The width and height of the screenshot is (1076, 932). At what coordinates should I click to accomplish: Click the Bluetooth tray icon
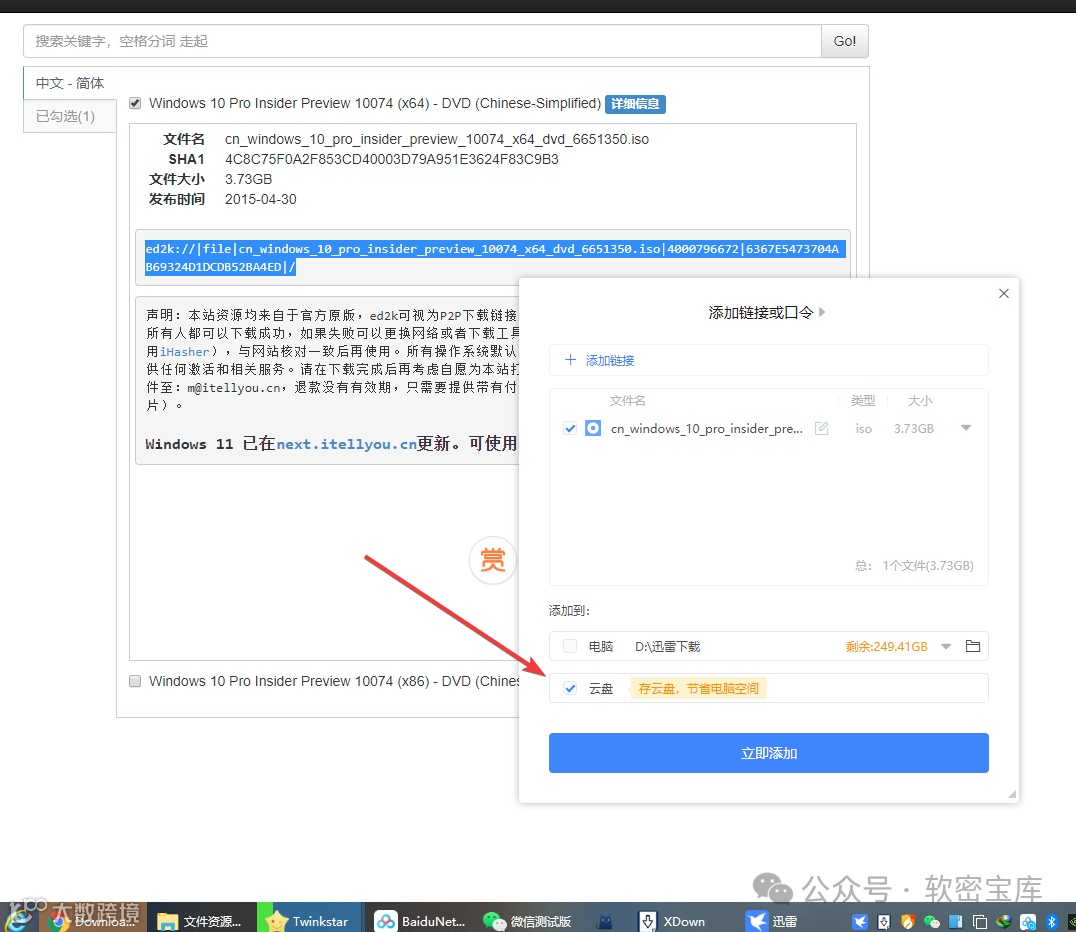(x=1051, y=922)
